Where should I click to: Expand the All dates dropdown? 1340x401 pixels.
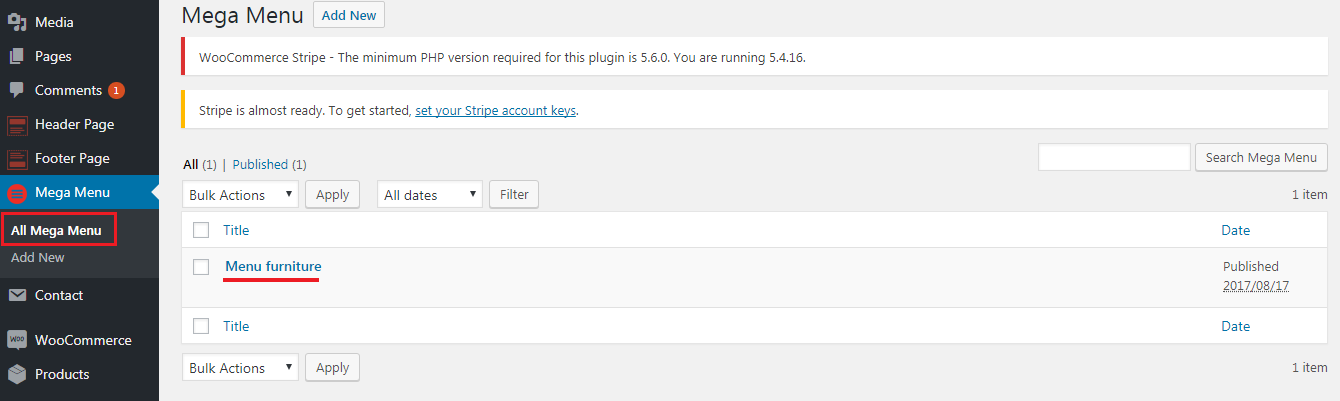point(429,194)
